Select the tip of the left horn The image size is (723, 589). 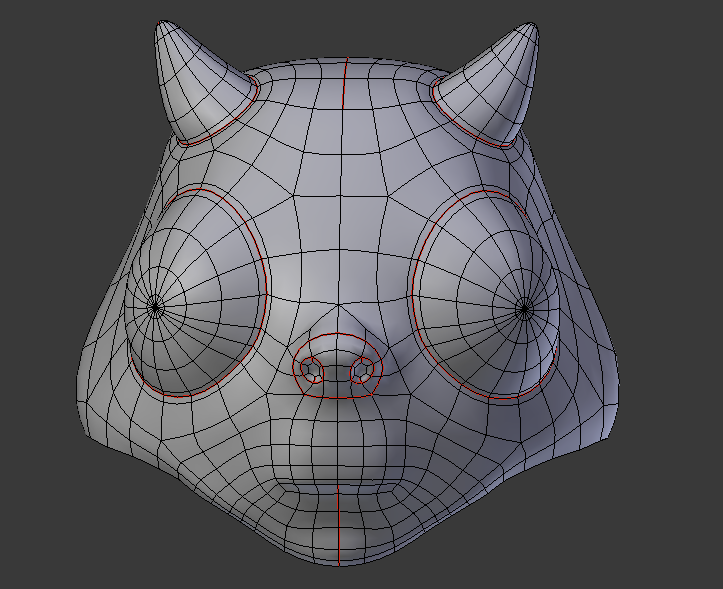point(162,24)
